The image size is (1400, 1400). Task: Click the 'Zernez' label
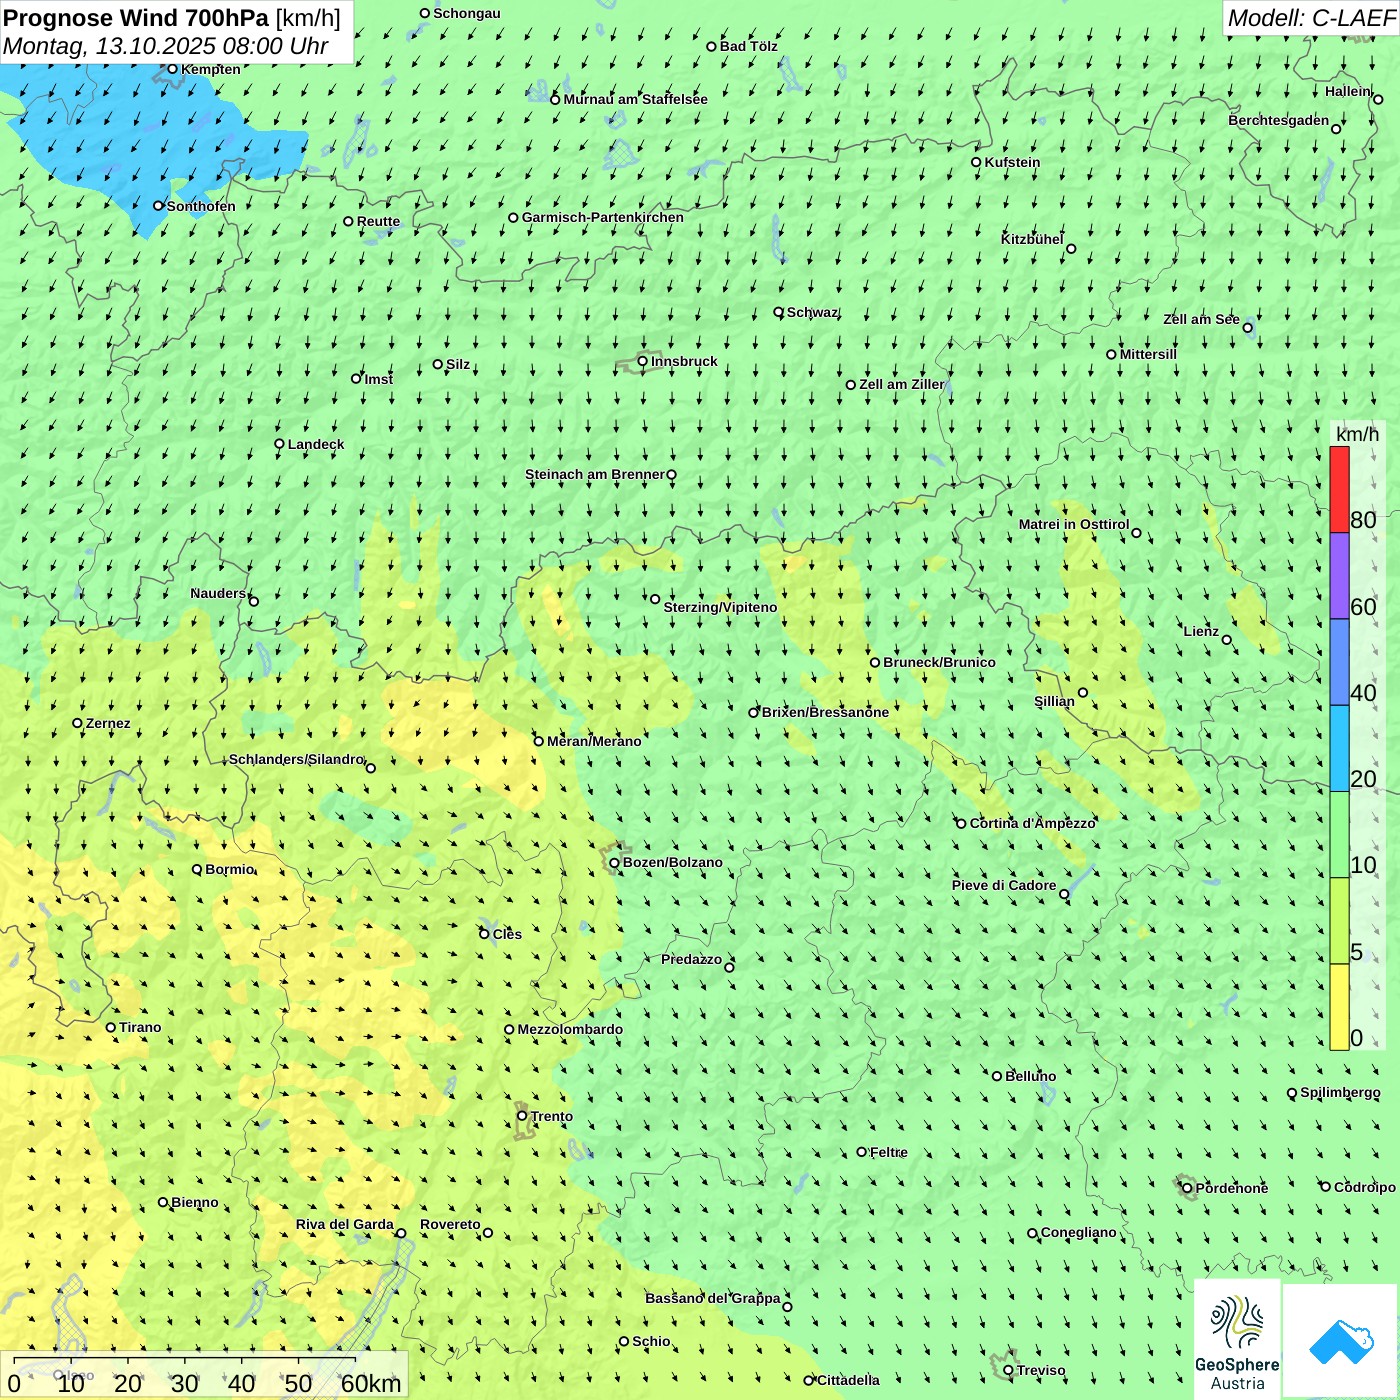pos(108,723)
